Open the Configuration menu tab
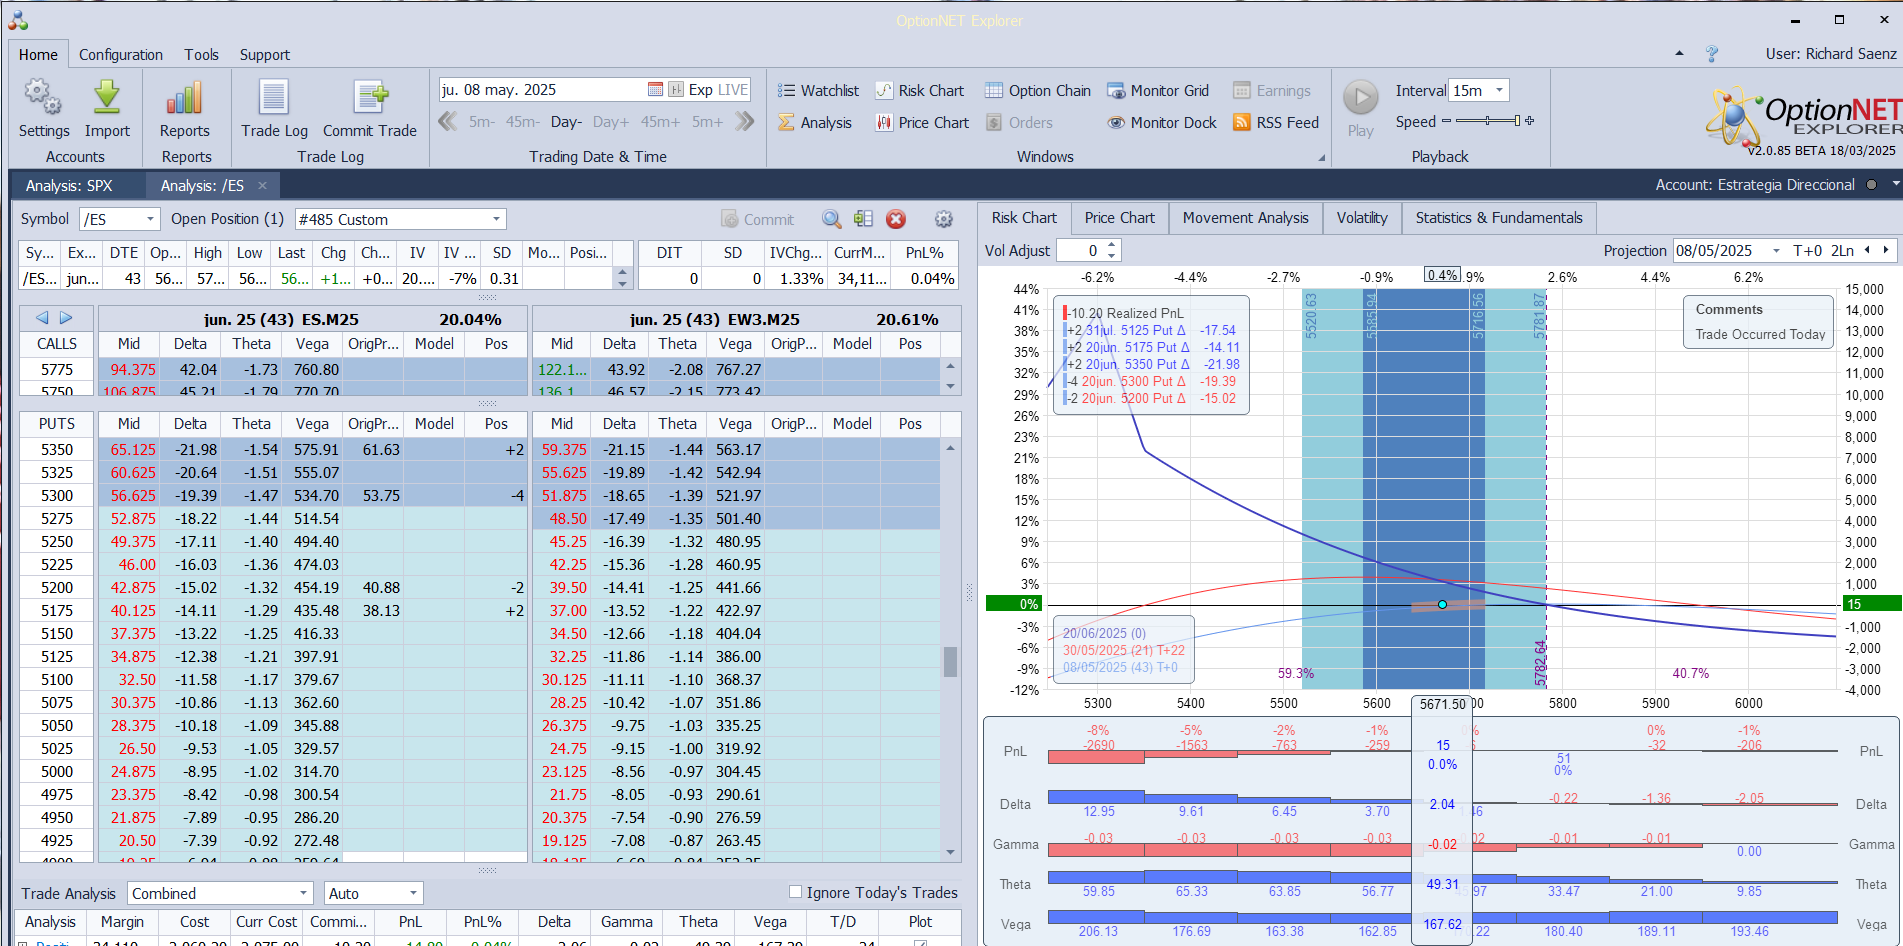 [x=121, y=55]
